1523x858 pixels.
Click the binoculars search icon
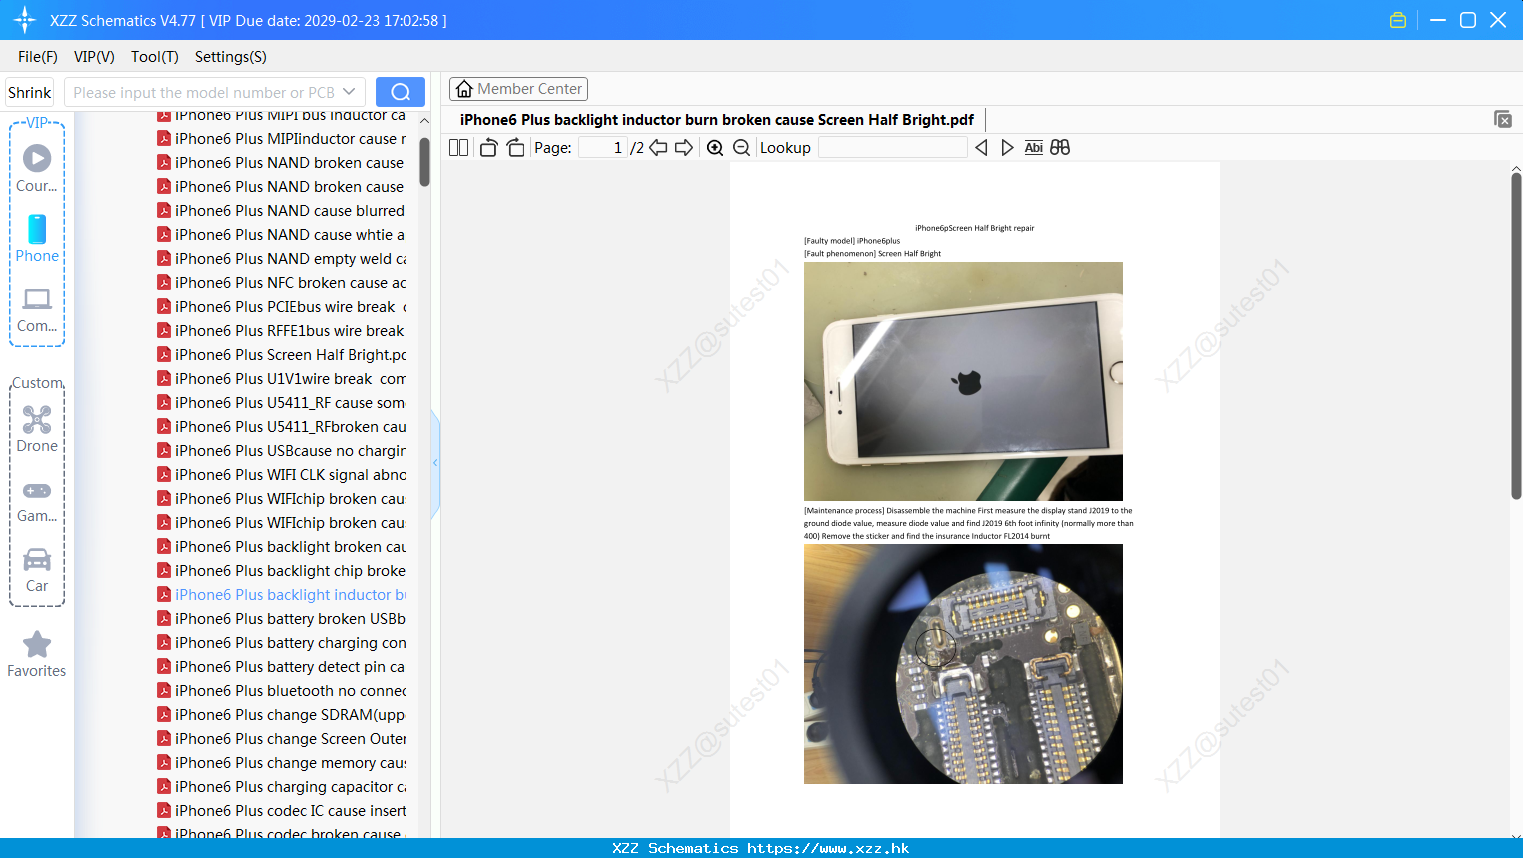[1060, 148]
